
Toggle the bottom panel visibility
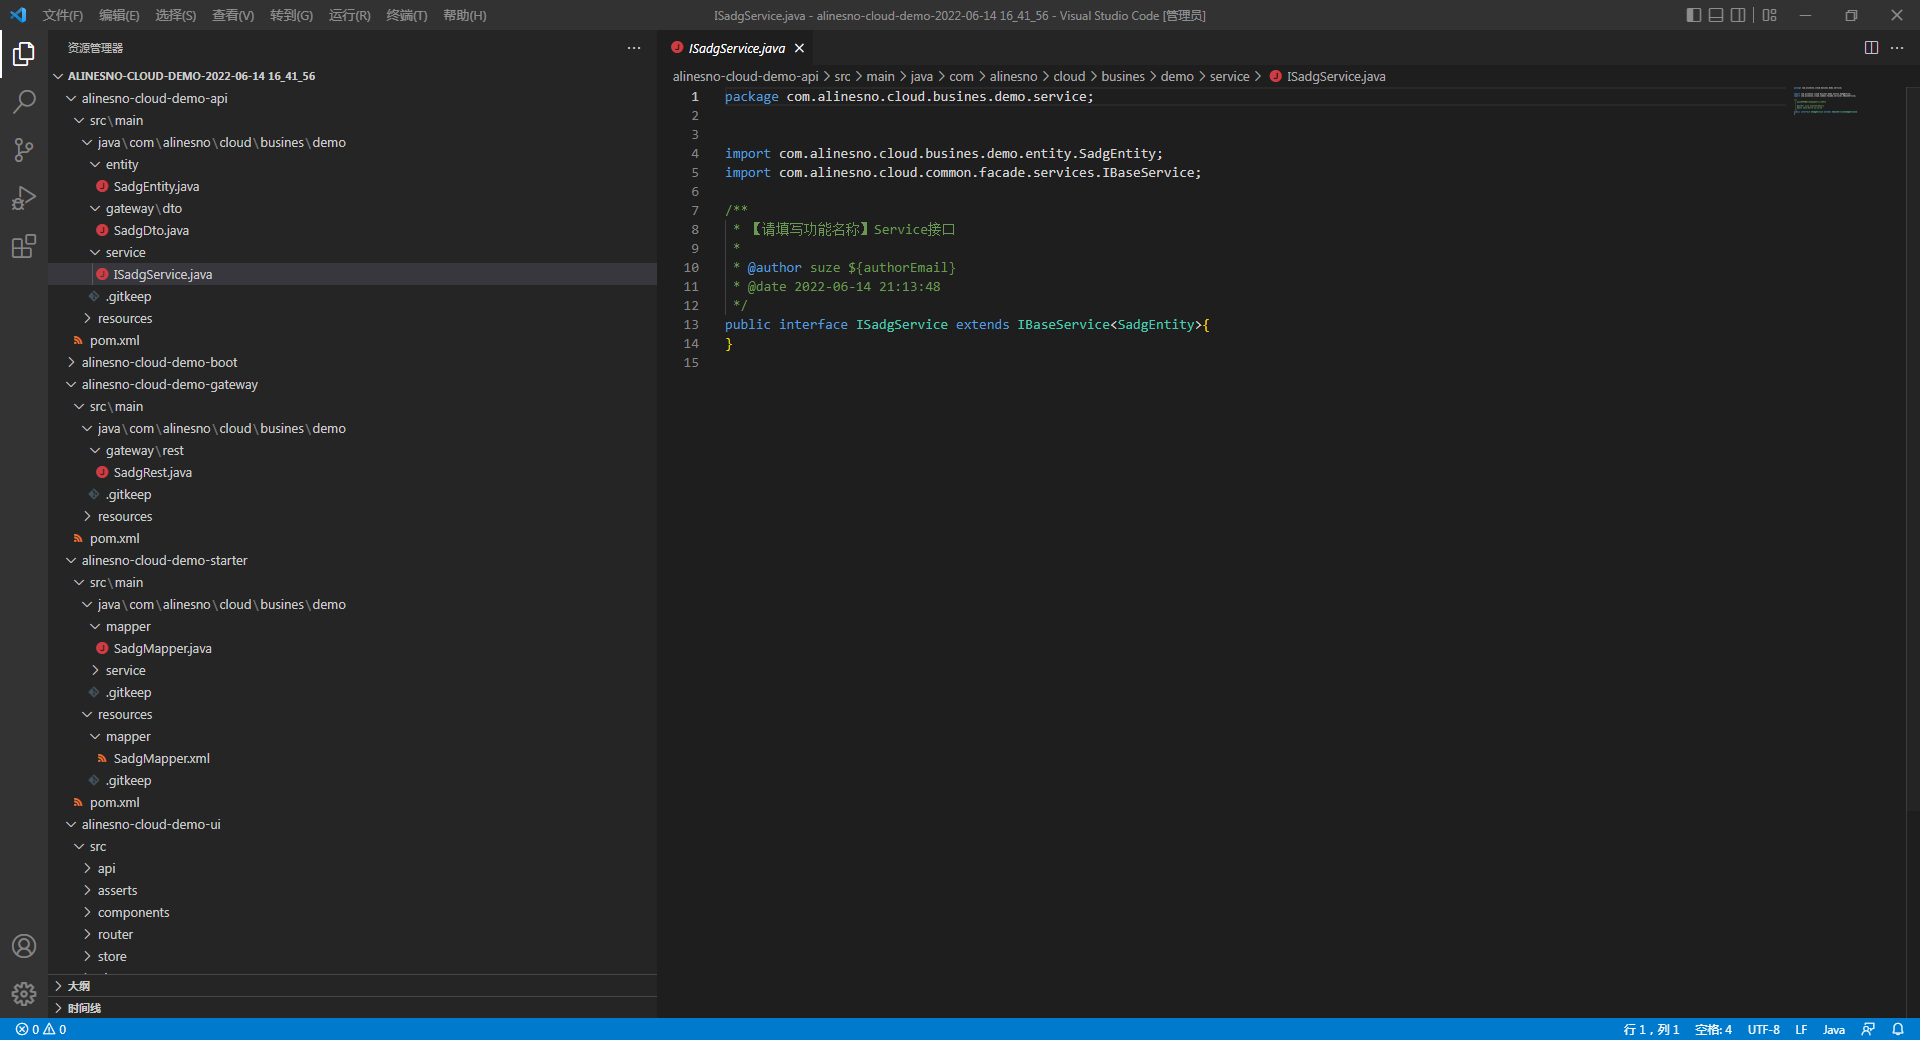(x=1716, y=15)
